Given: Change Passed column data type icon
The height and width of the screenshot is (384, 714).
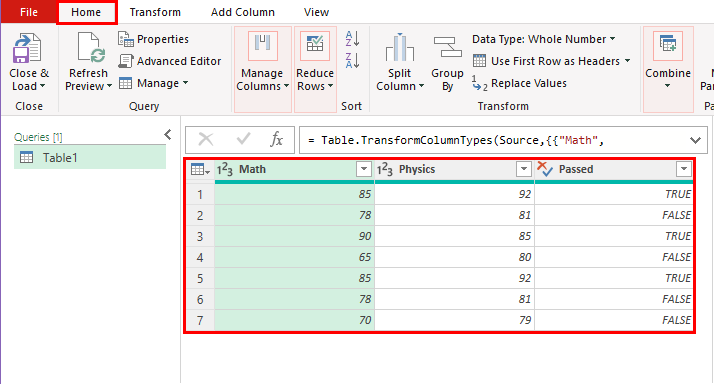Looking at the screenshot, I should (x=545, y=169).
